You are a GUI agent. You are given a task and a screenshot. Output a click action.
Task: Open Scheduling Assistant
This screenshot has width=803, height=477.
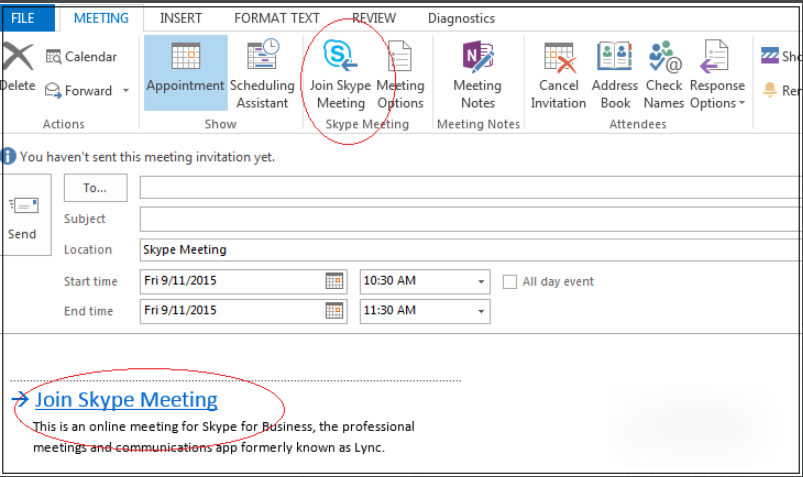(x=262, y=73)
